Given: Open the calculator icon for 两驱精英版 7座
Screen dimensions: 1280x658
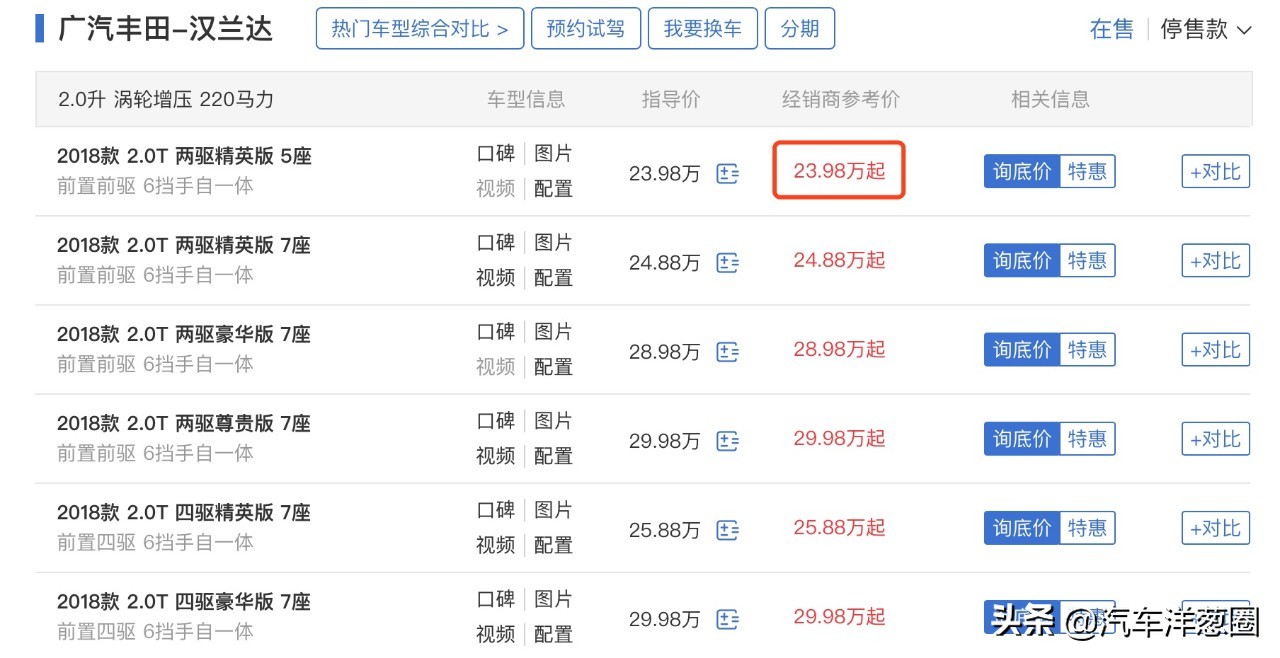Looking at the screenshot, I should (727, 262).
